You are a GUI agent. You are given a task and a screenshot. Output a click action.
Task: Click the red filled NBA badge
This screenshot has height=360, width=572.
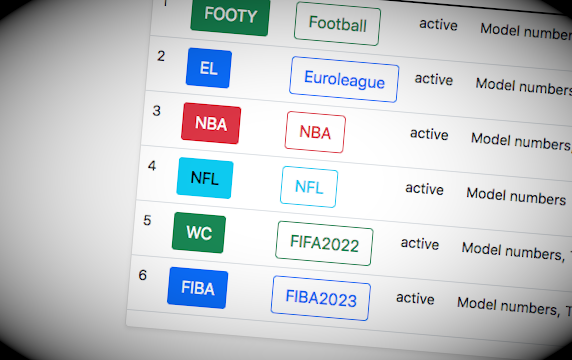click(x=211, y=123)
